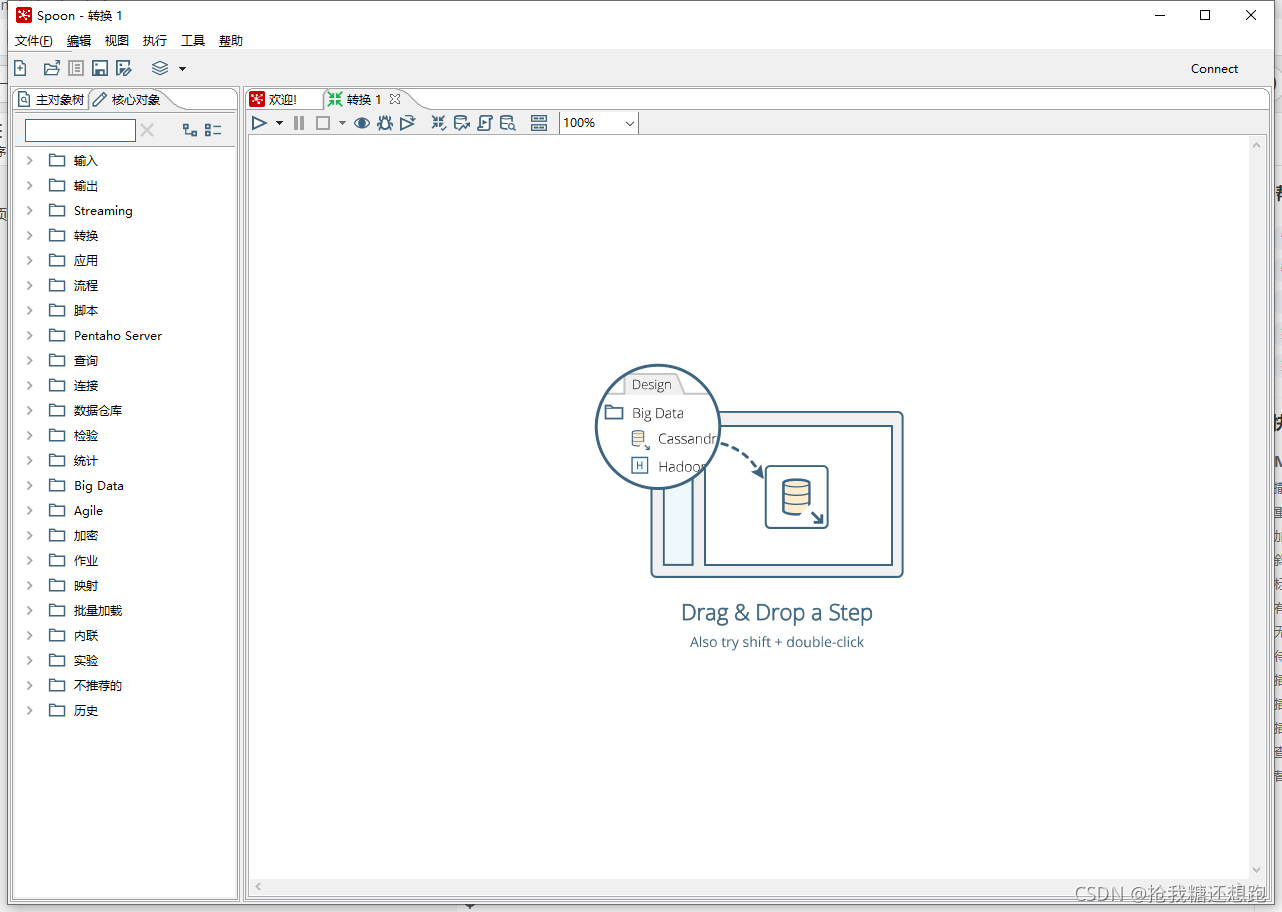Expand the 流程 folder

(x=30, y=285)
